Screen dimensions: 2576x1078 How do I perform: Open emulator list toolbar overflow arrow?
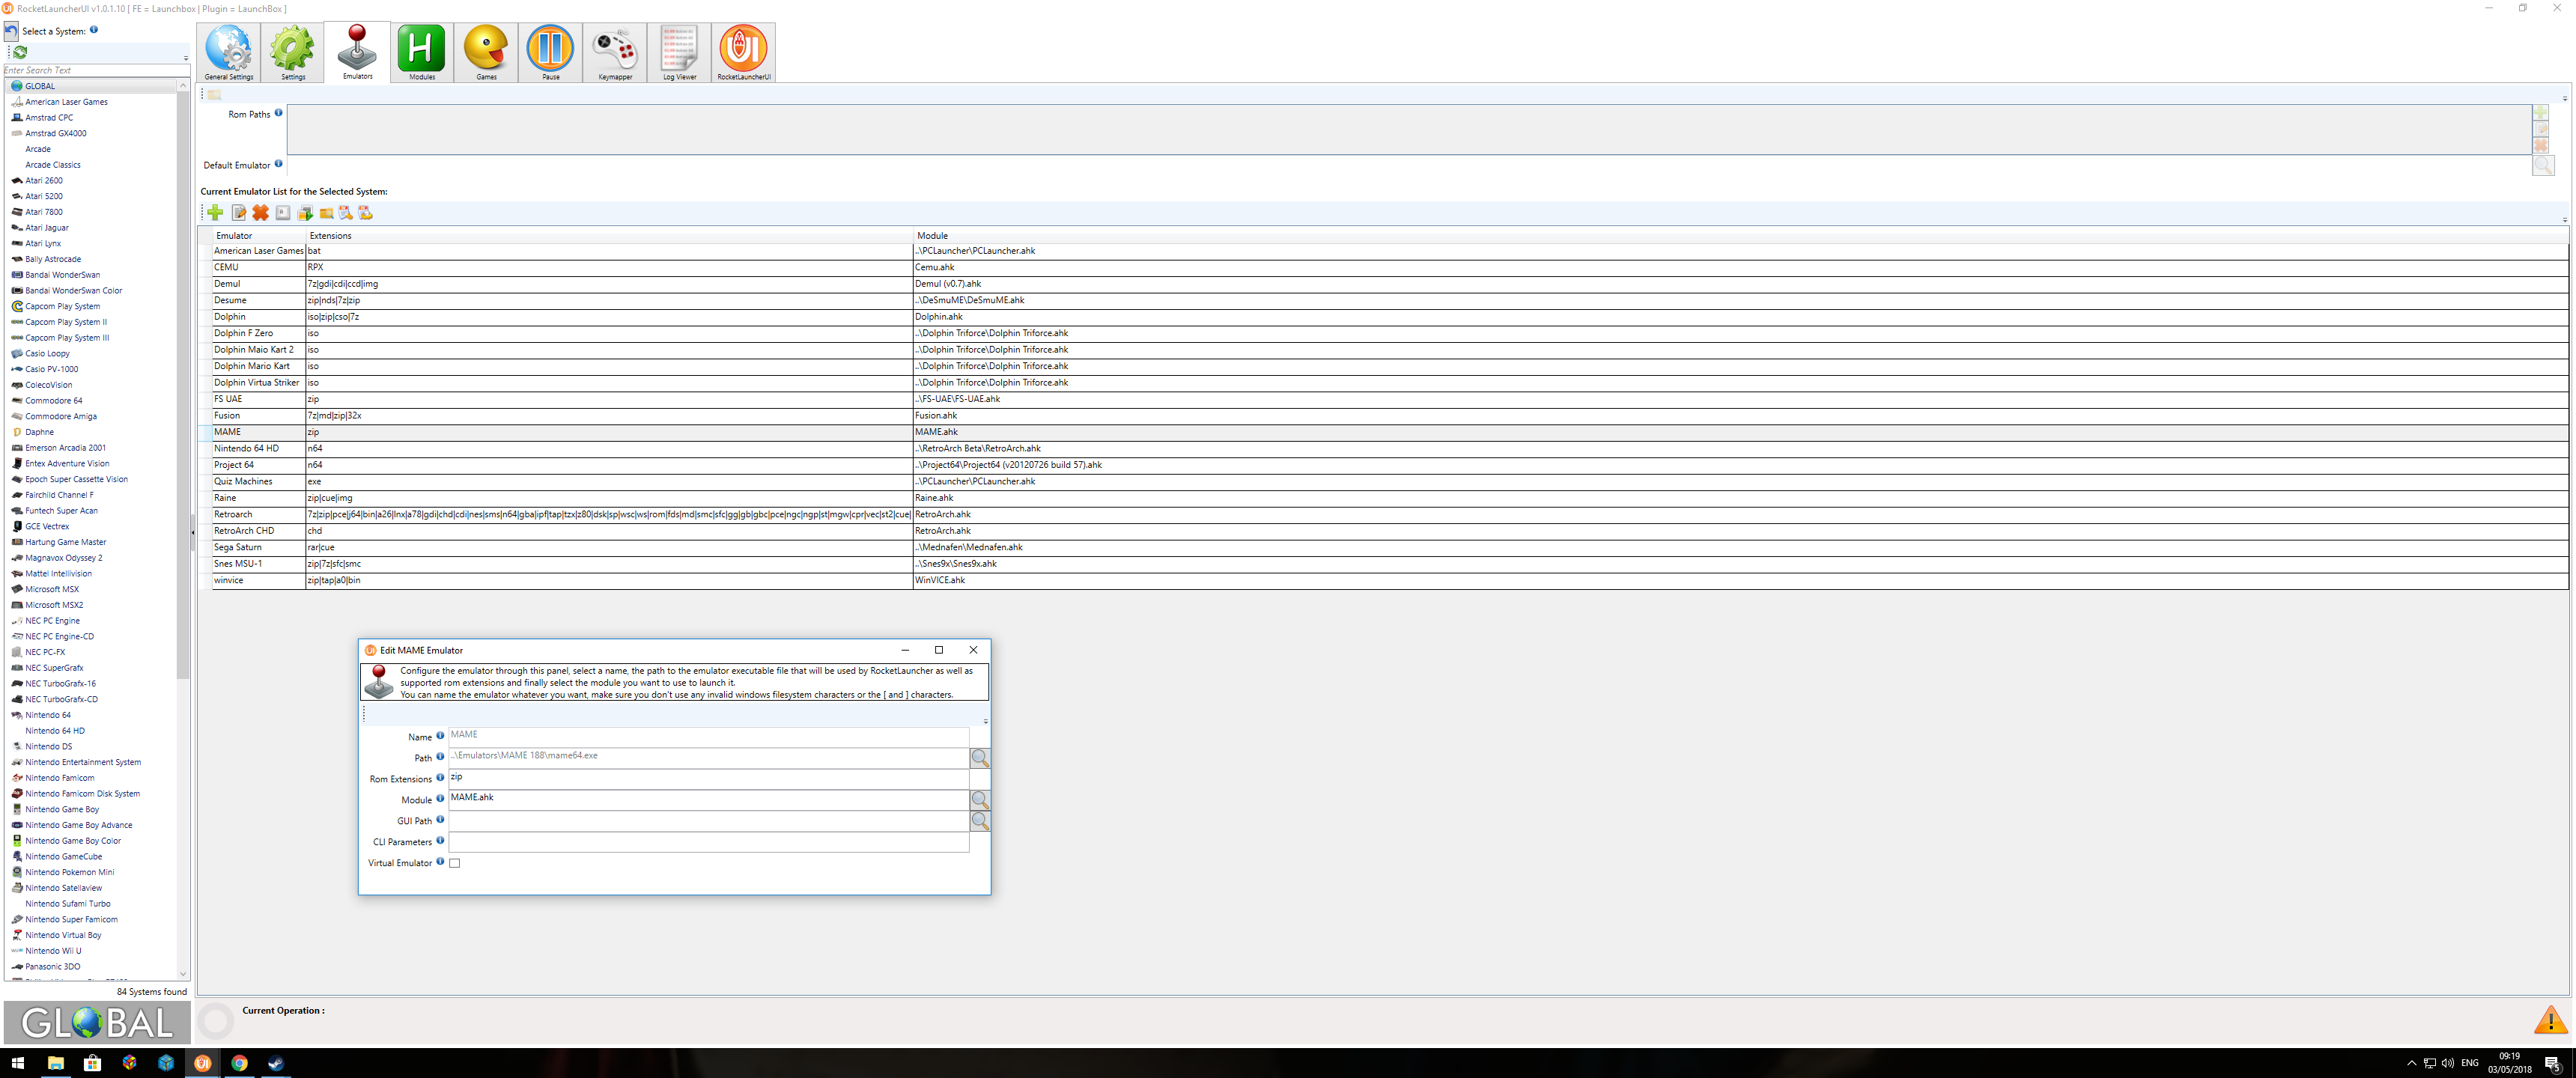pos(2565,219)
